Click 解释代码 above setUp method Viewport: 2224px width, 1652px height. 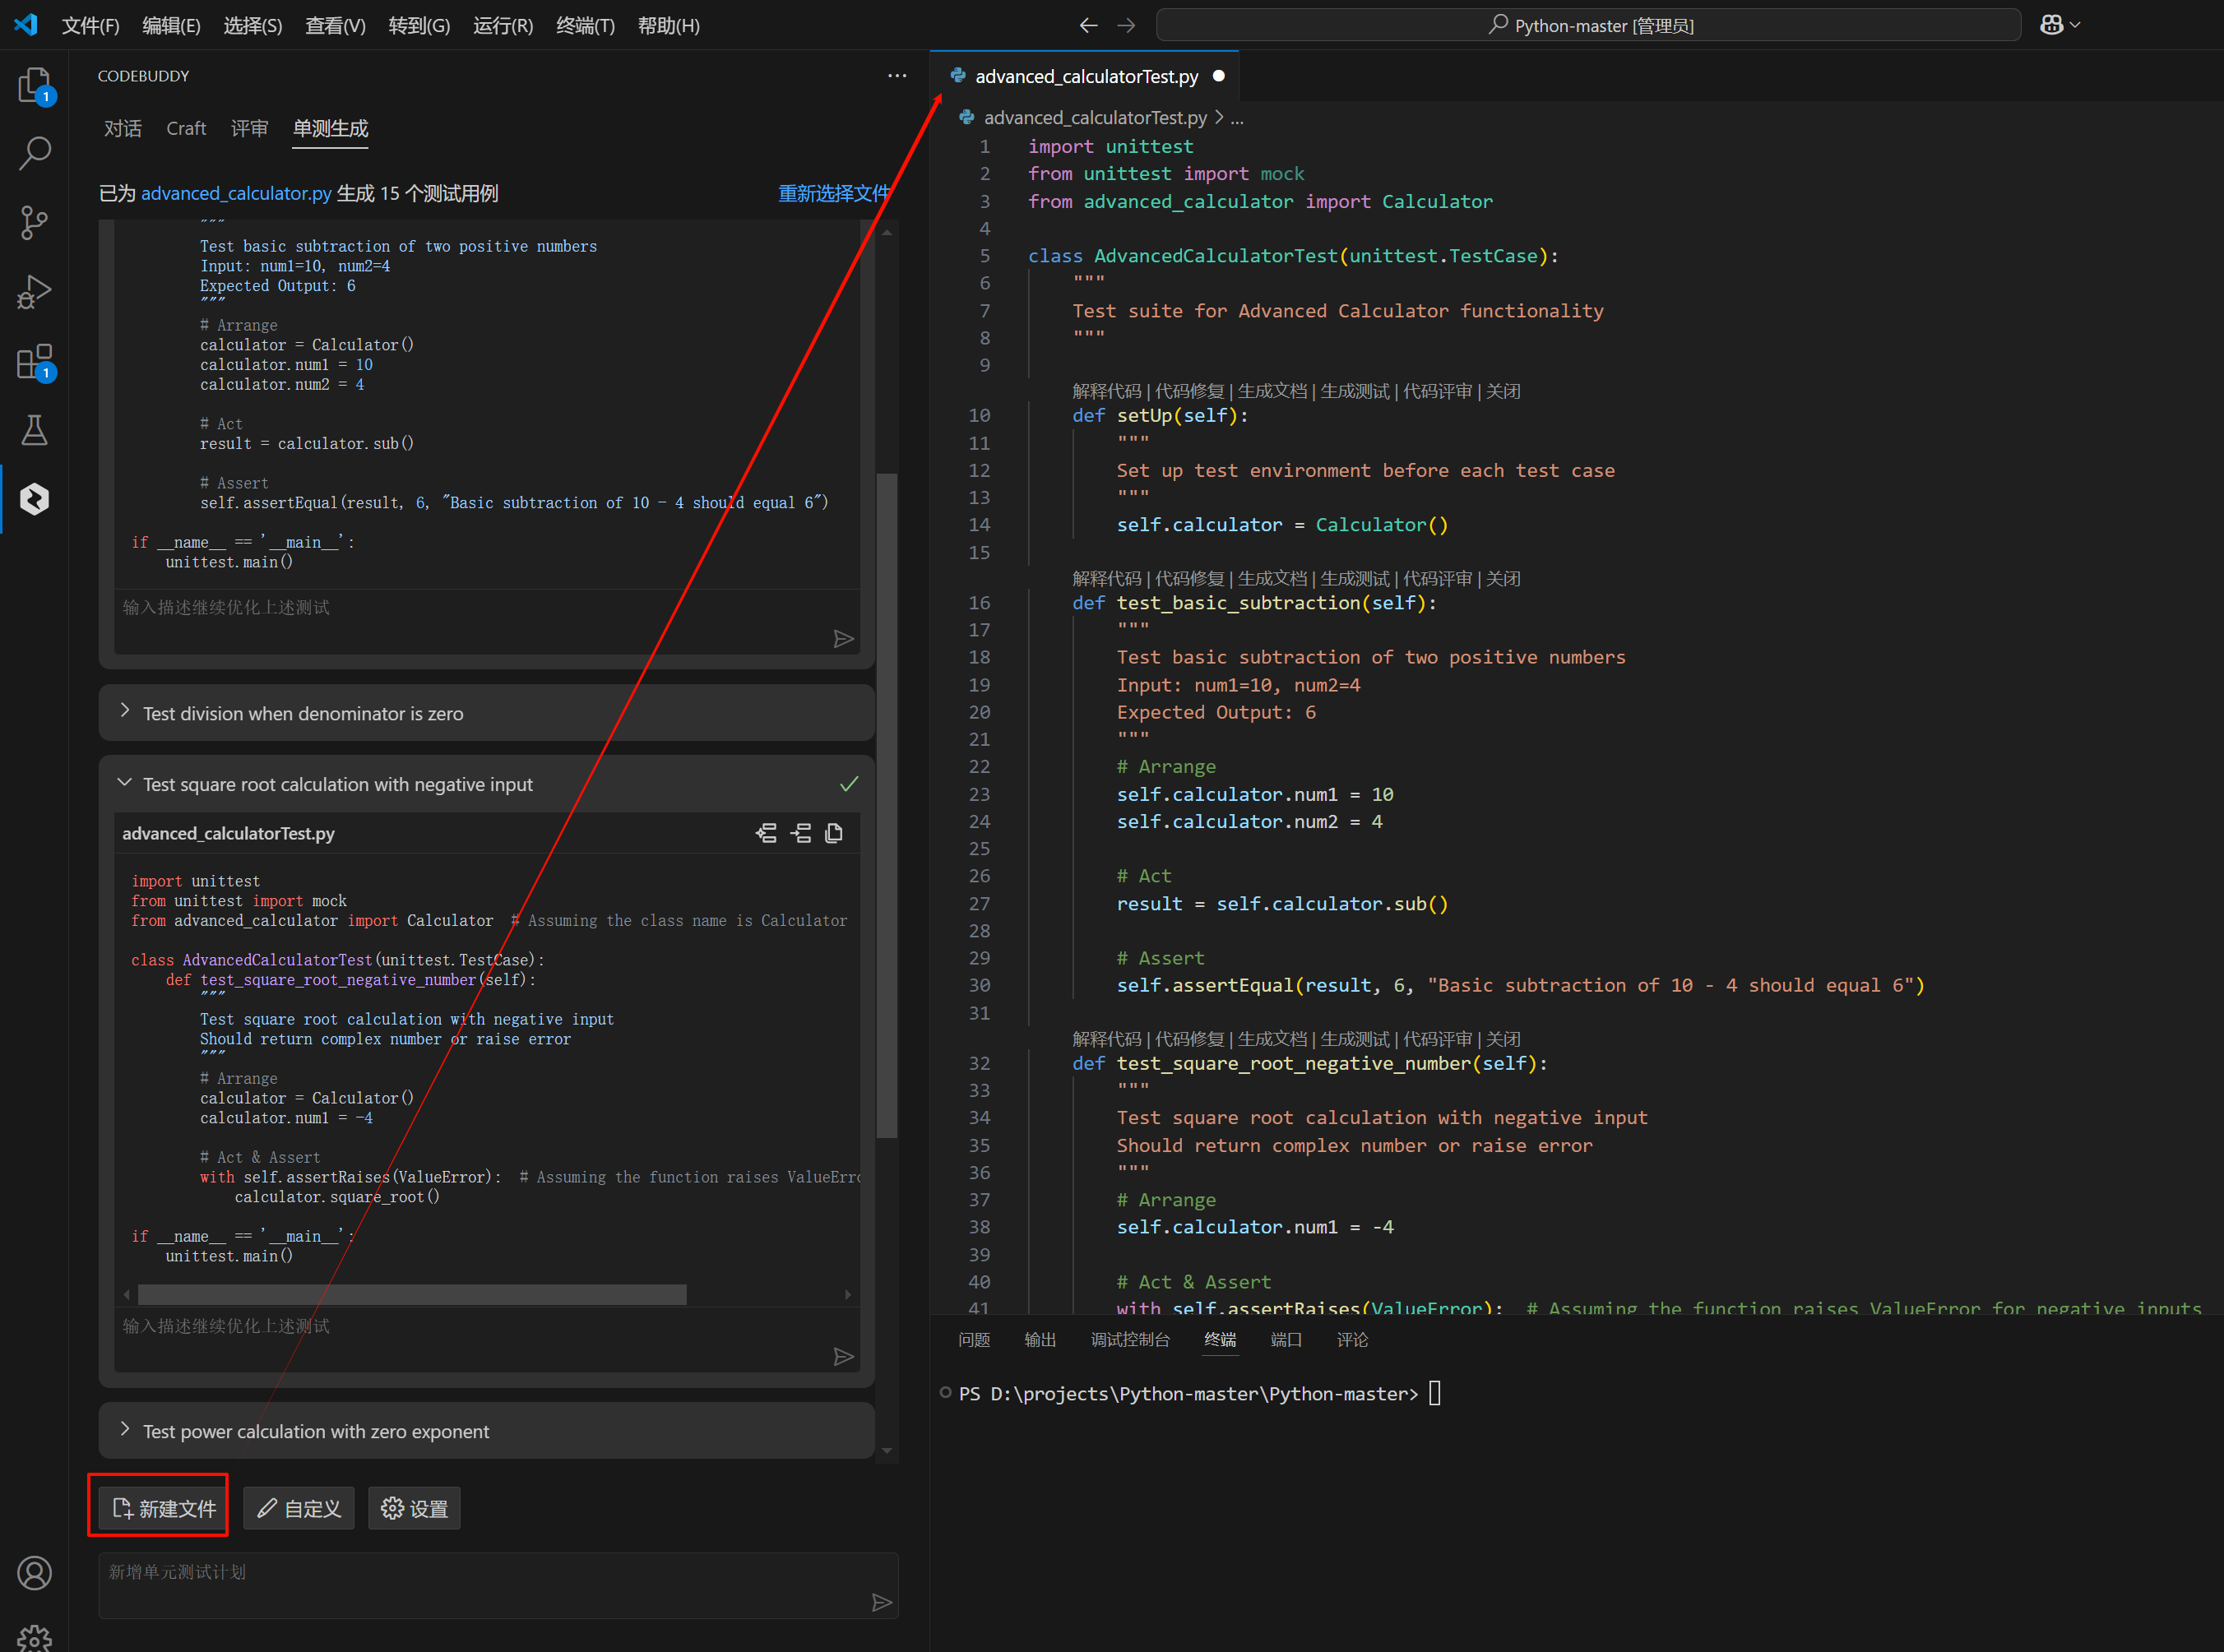point(1107,391)
